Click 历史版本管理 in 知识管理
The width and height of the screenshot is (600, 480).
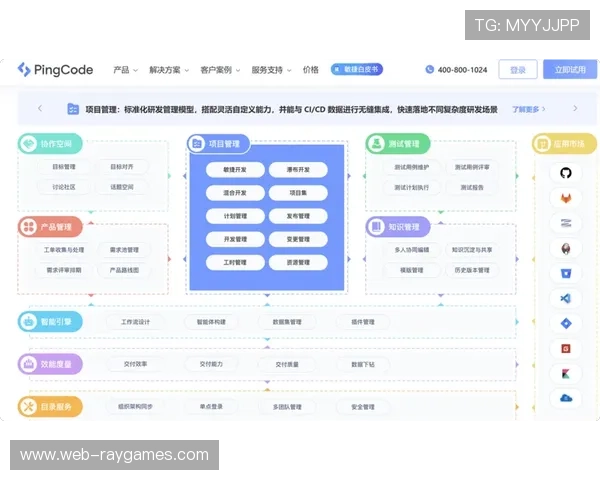coord(472,270)
